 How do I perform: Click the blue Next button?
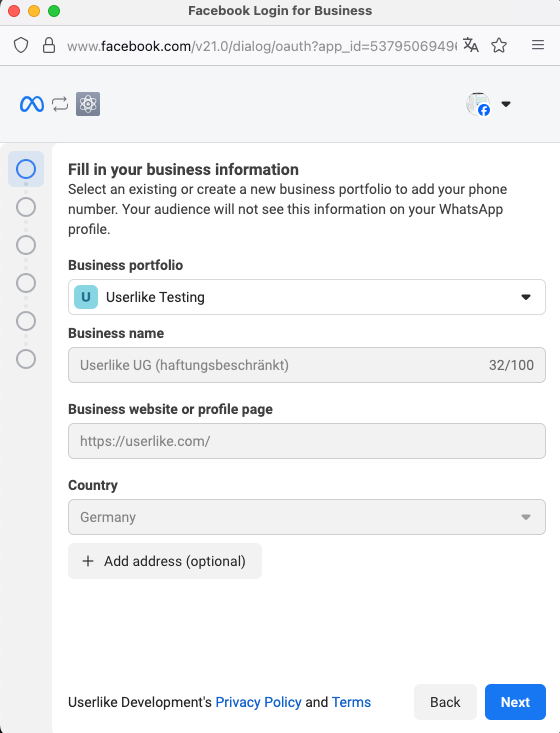tap(515, 702)
